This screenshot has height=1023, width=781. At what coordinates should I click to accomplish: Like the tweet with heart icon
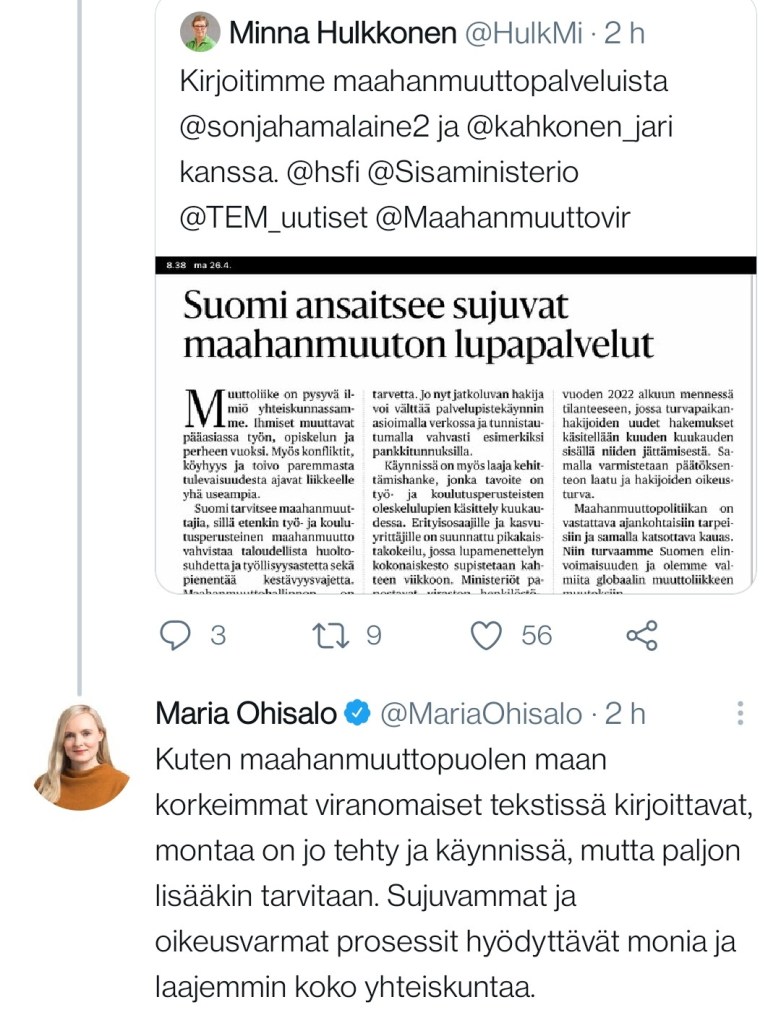click(x=486, y=635)
